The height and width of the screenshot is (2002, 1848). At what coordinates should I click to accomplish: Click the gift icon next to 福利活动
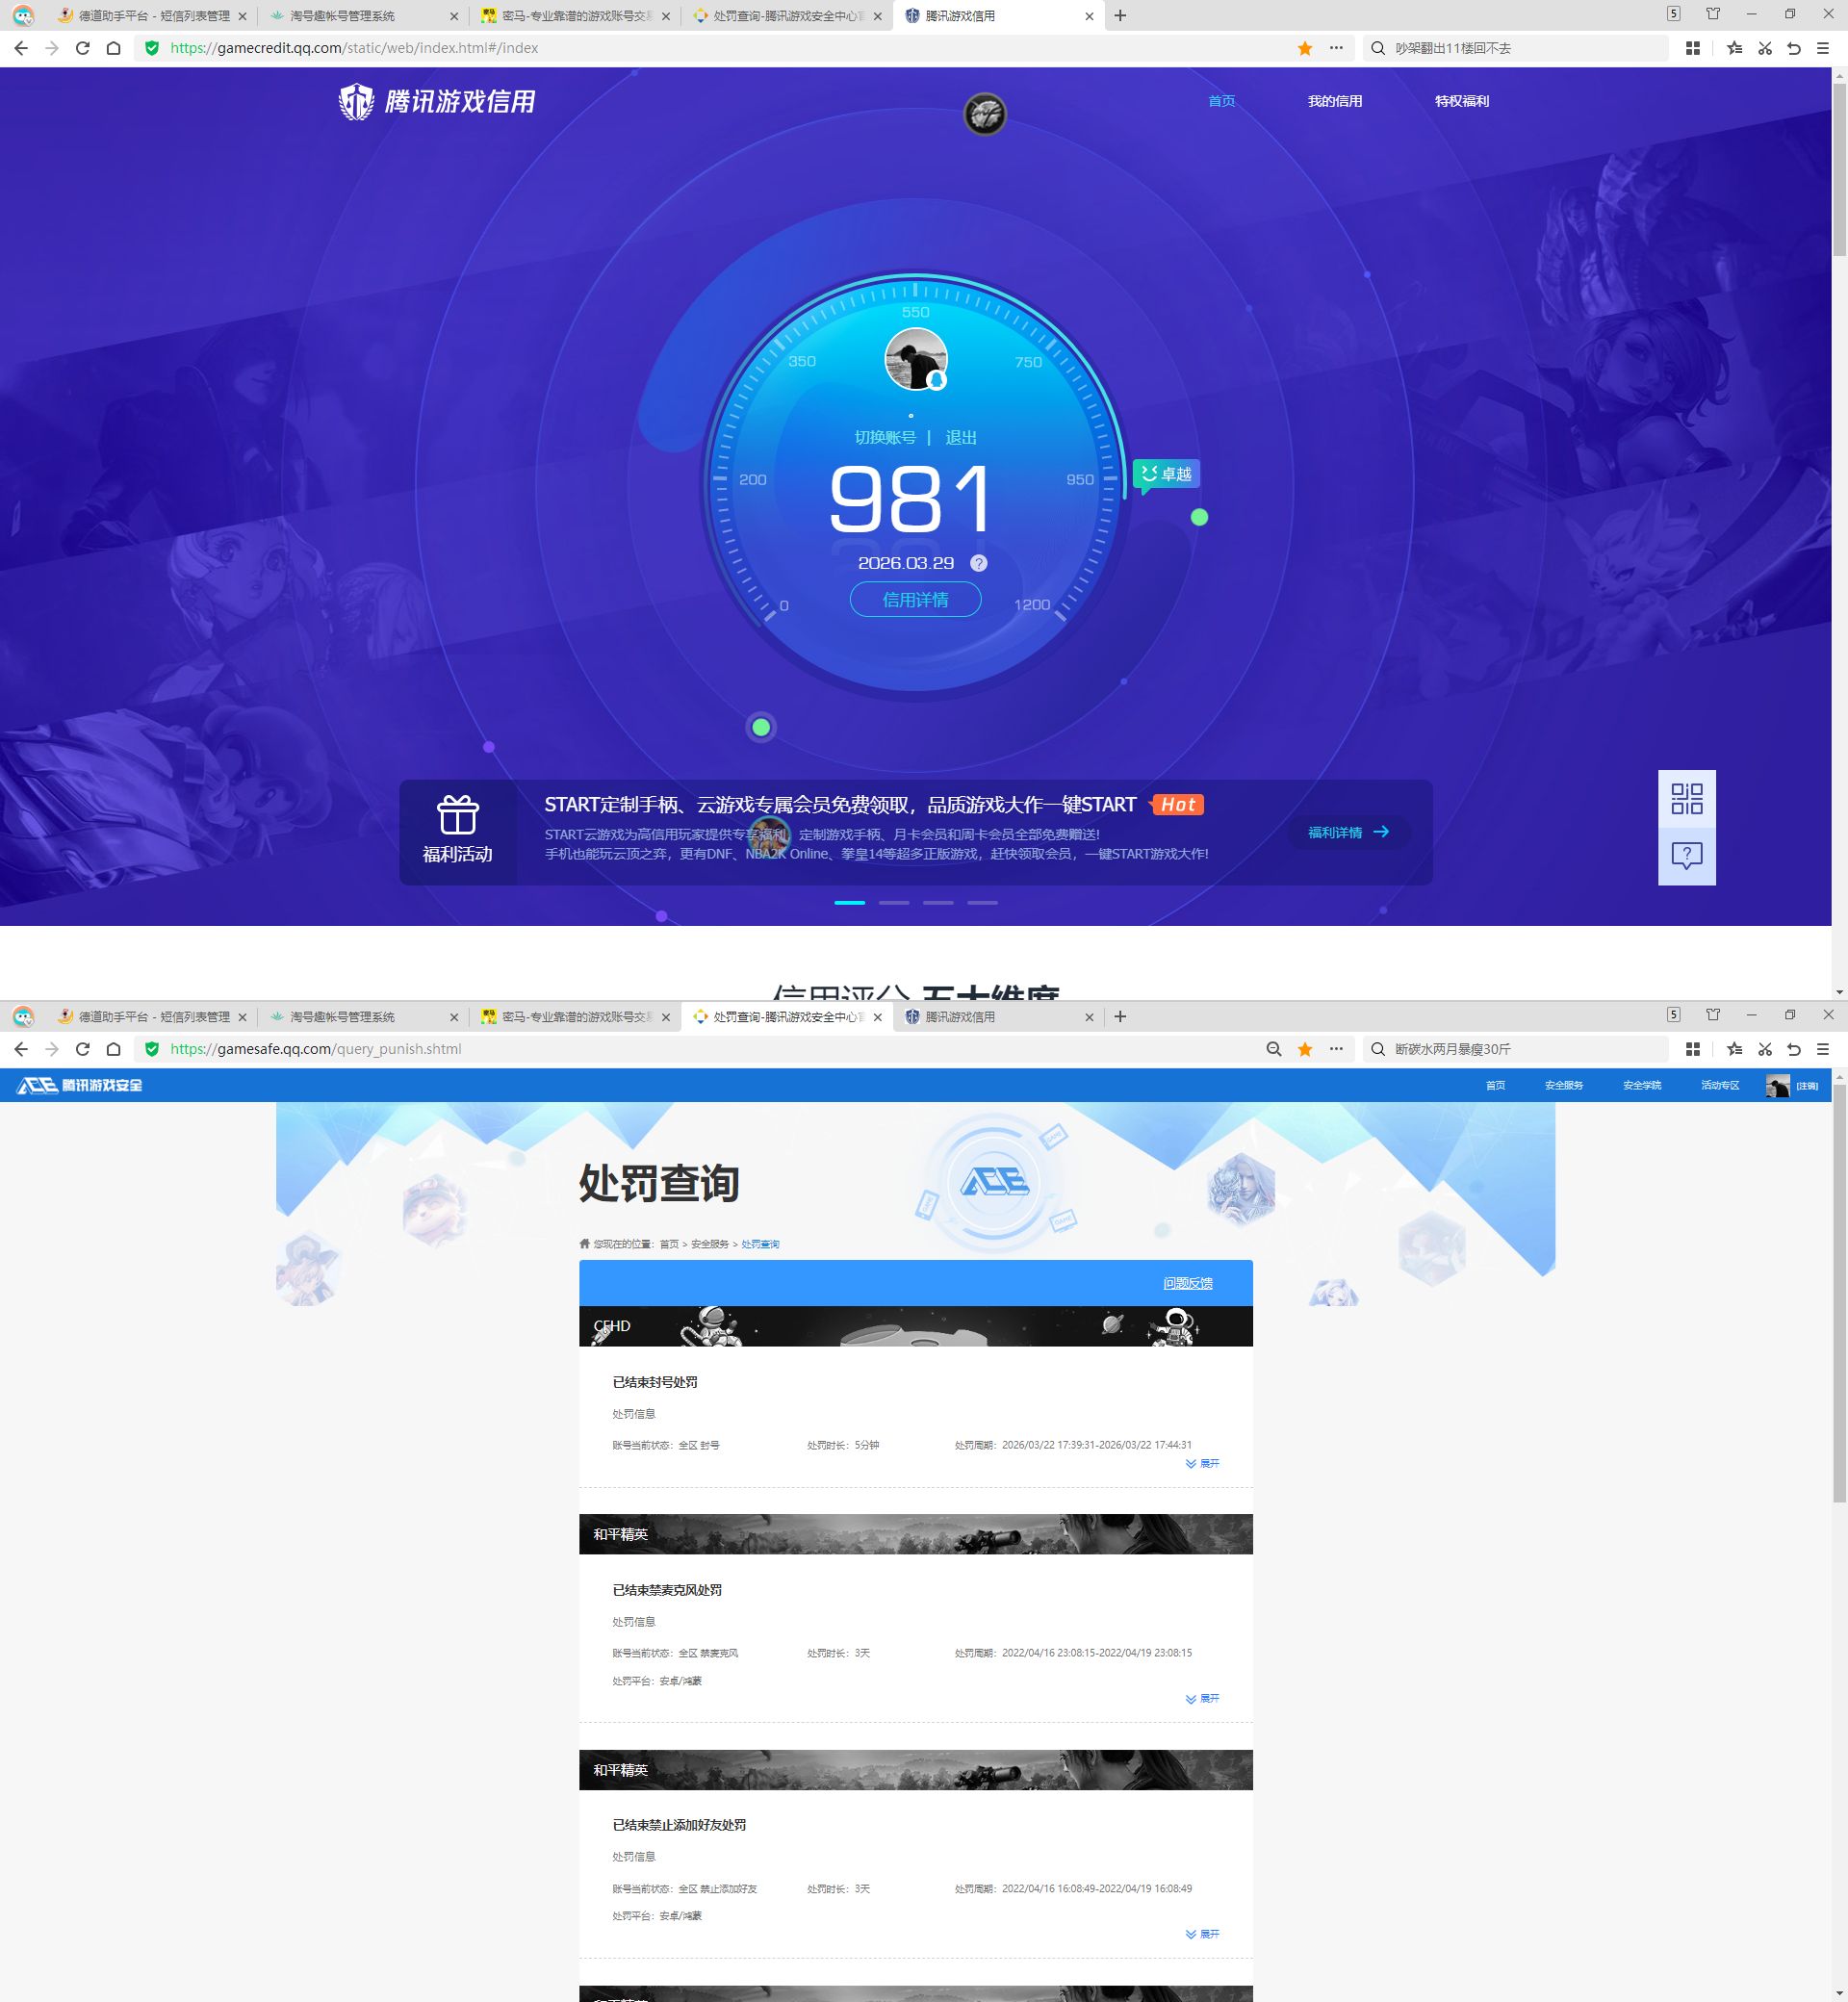457,817
